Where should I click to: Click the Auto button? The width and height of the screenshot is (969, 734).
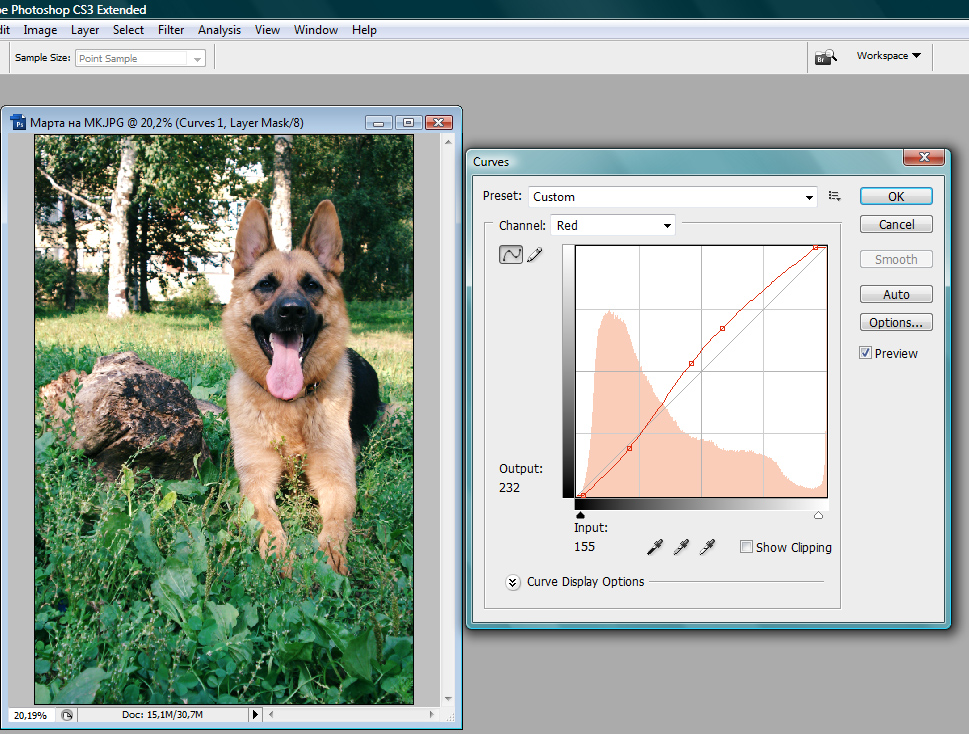click(895, 294)
